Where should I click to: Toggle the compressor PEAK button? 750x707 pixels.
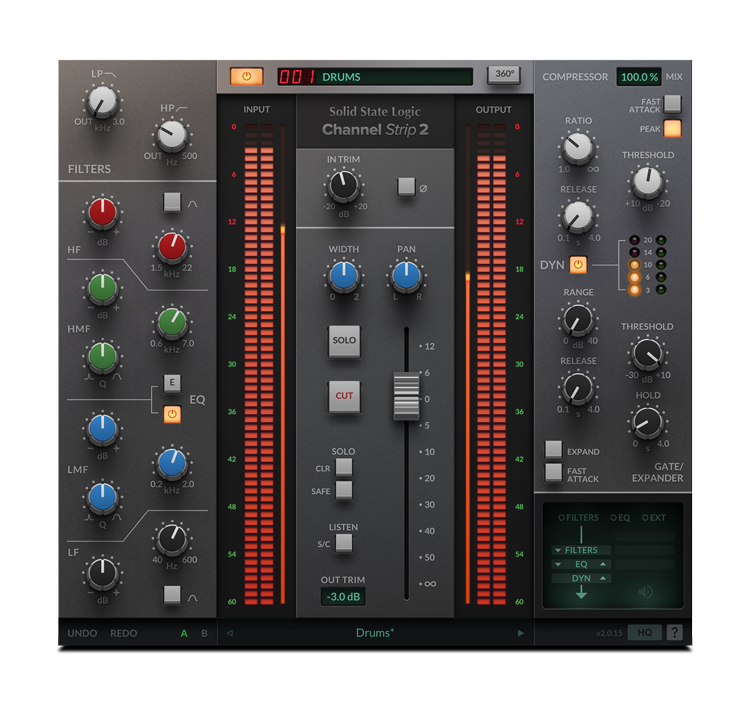pyautogui.click(x=673, y=129)
